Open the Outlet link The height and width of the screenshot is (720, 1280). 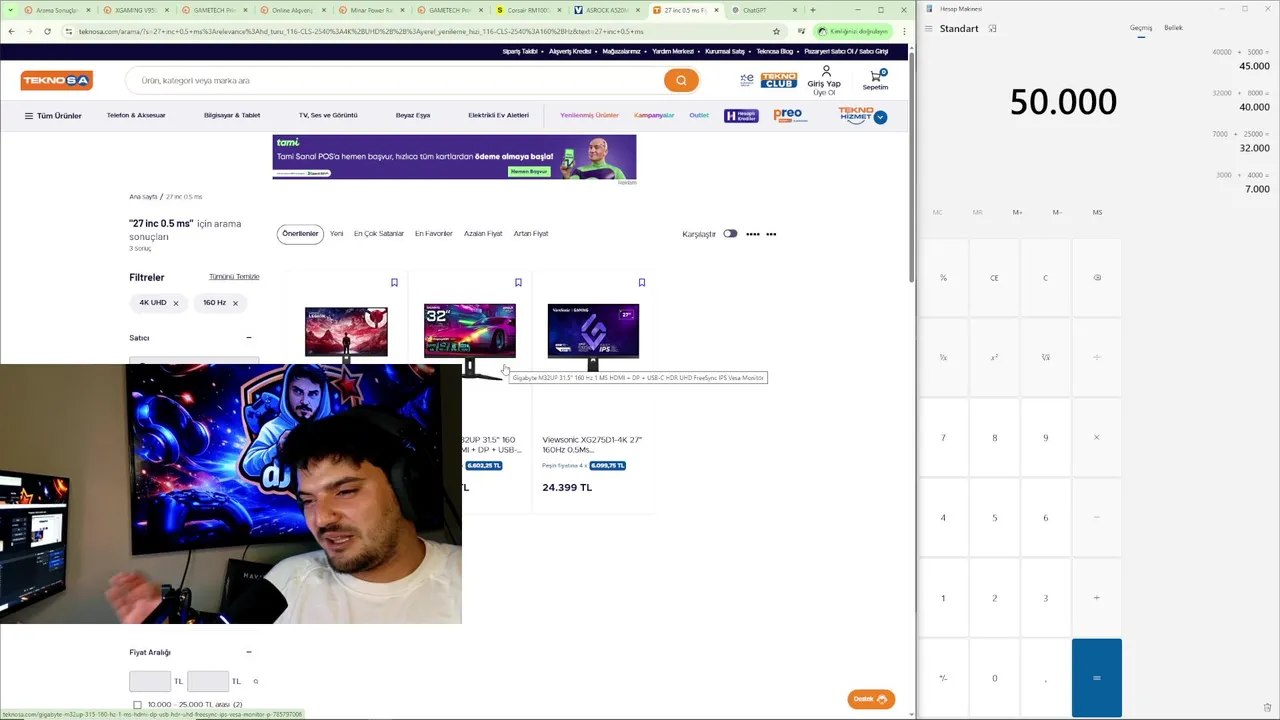click(699, 115)
